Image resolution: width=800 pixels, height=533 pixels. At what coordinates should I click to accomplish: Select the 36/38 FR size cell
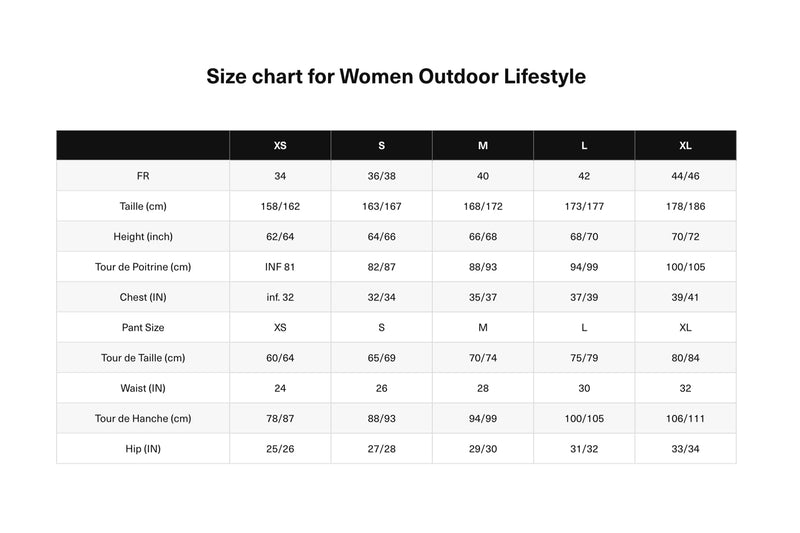click(382, 176)
